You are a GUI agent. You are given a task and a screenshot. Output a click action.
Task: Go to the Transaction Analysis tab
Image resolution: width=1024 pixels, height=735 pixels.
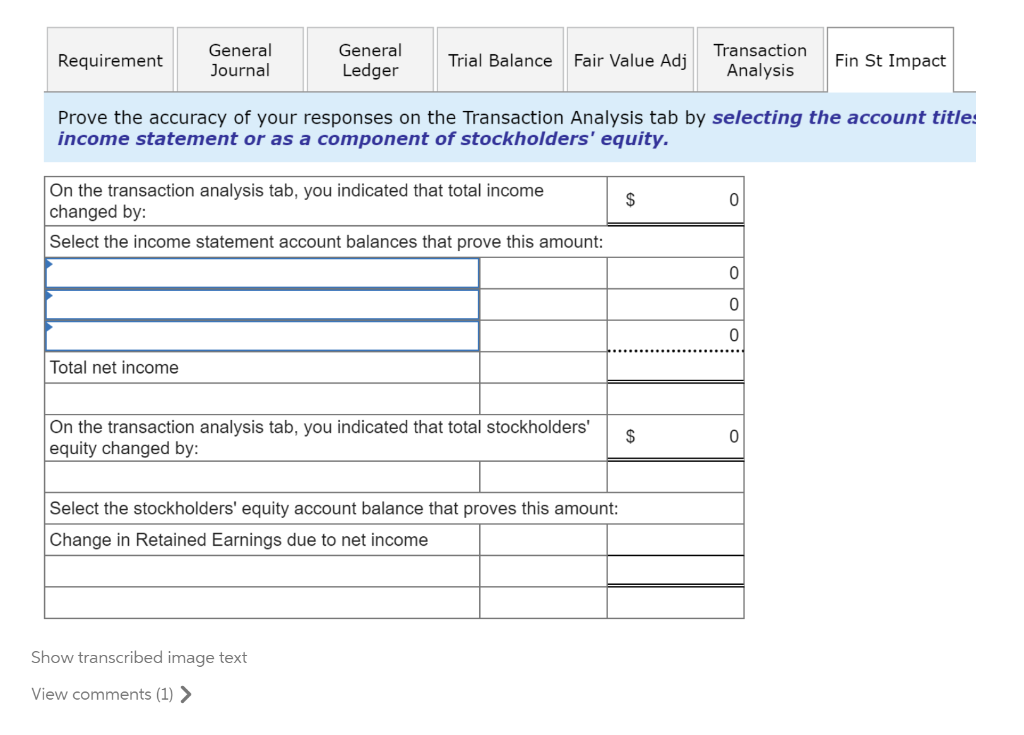(x=760, y=60)
